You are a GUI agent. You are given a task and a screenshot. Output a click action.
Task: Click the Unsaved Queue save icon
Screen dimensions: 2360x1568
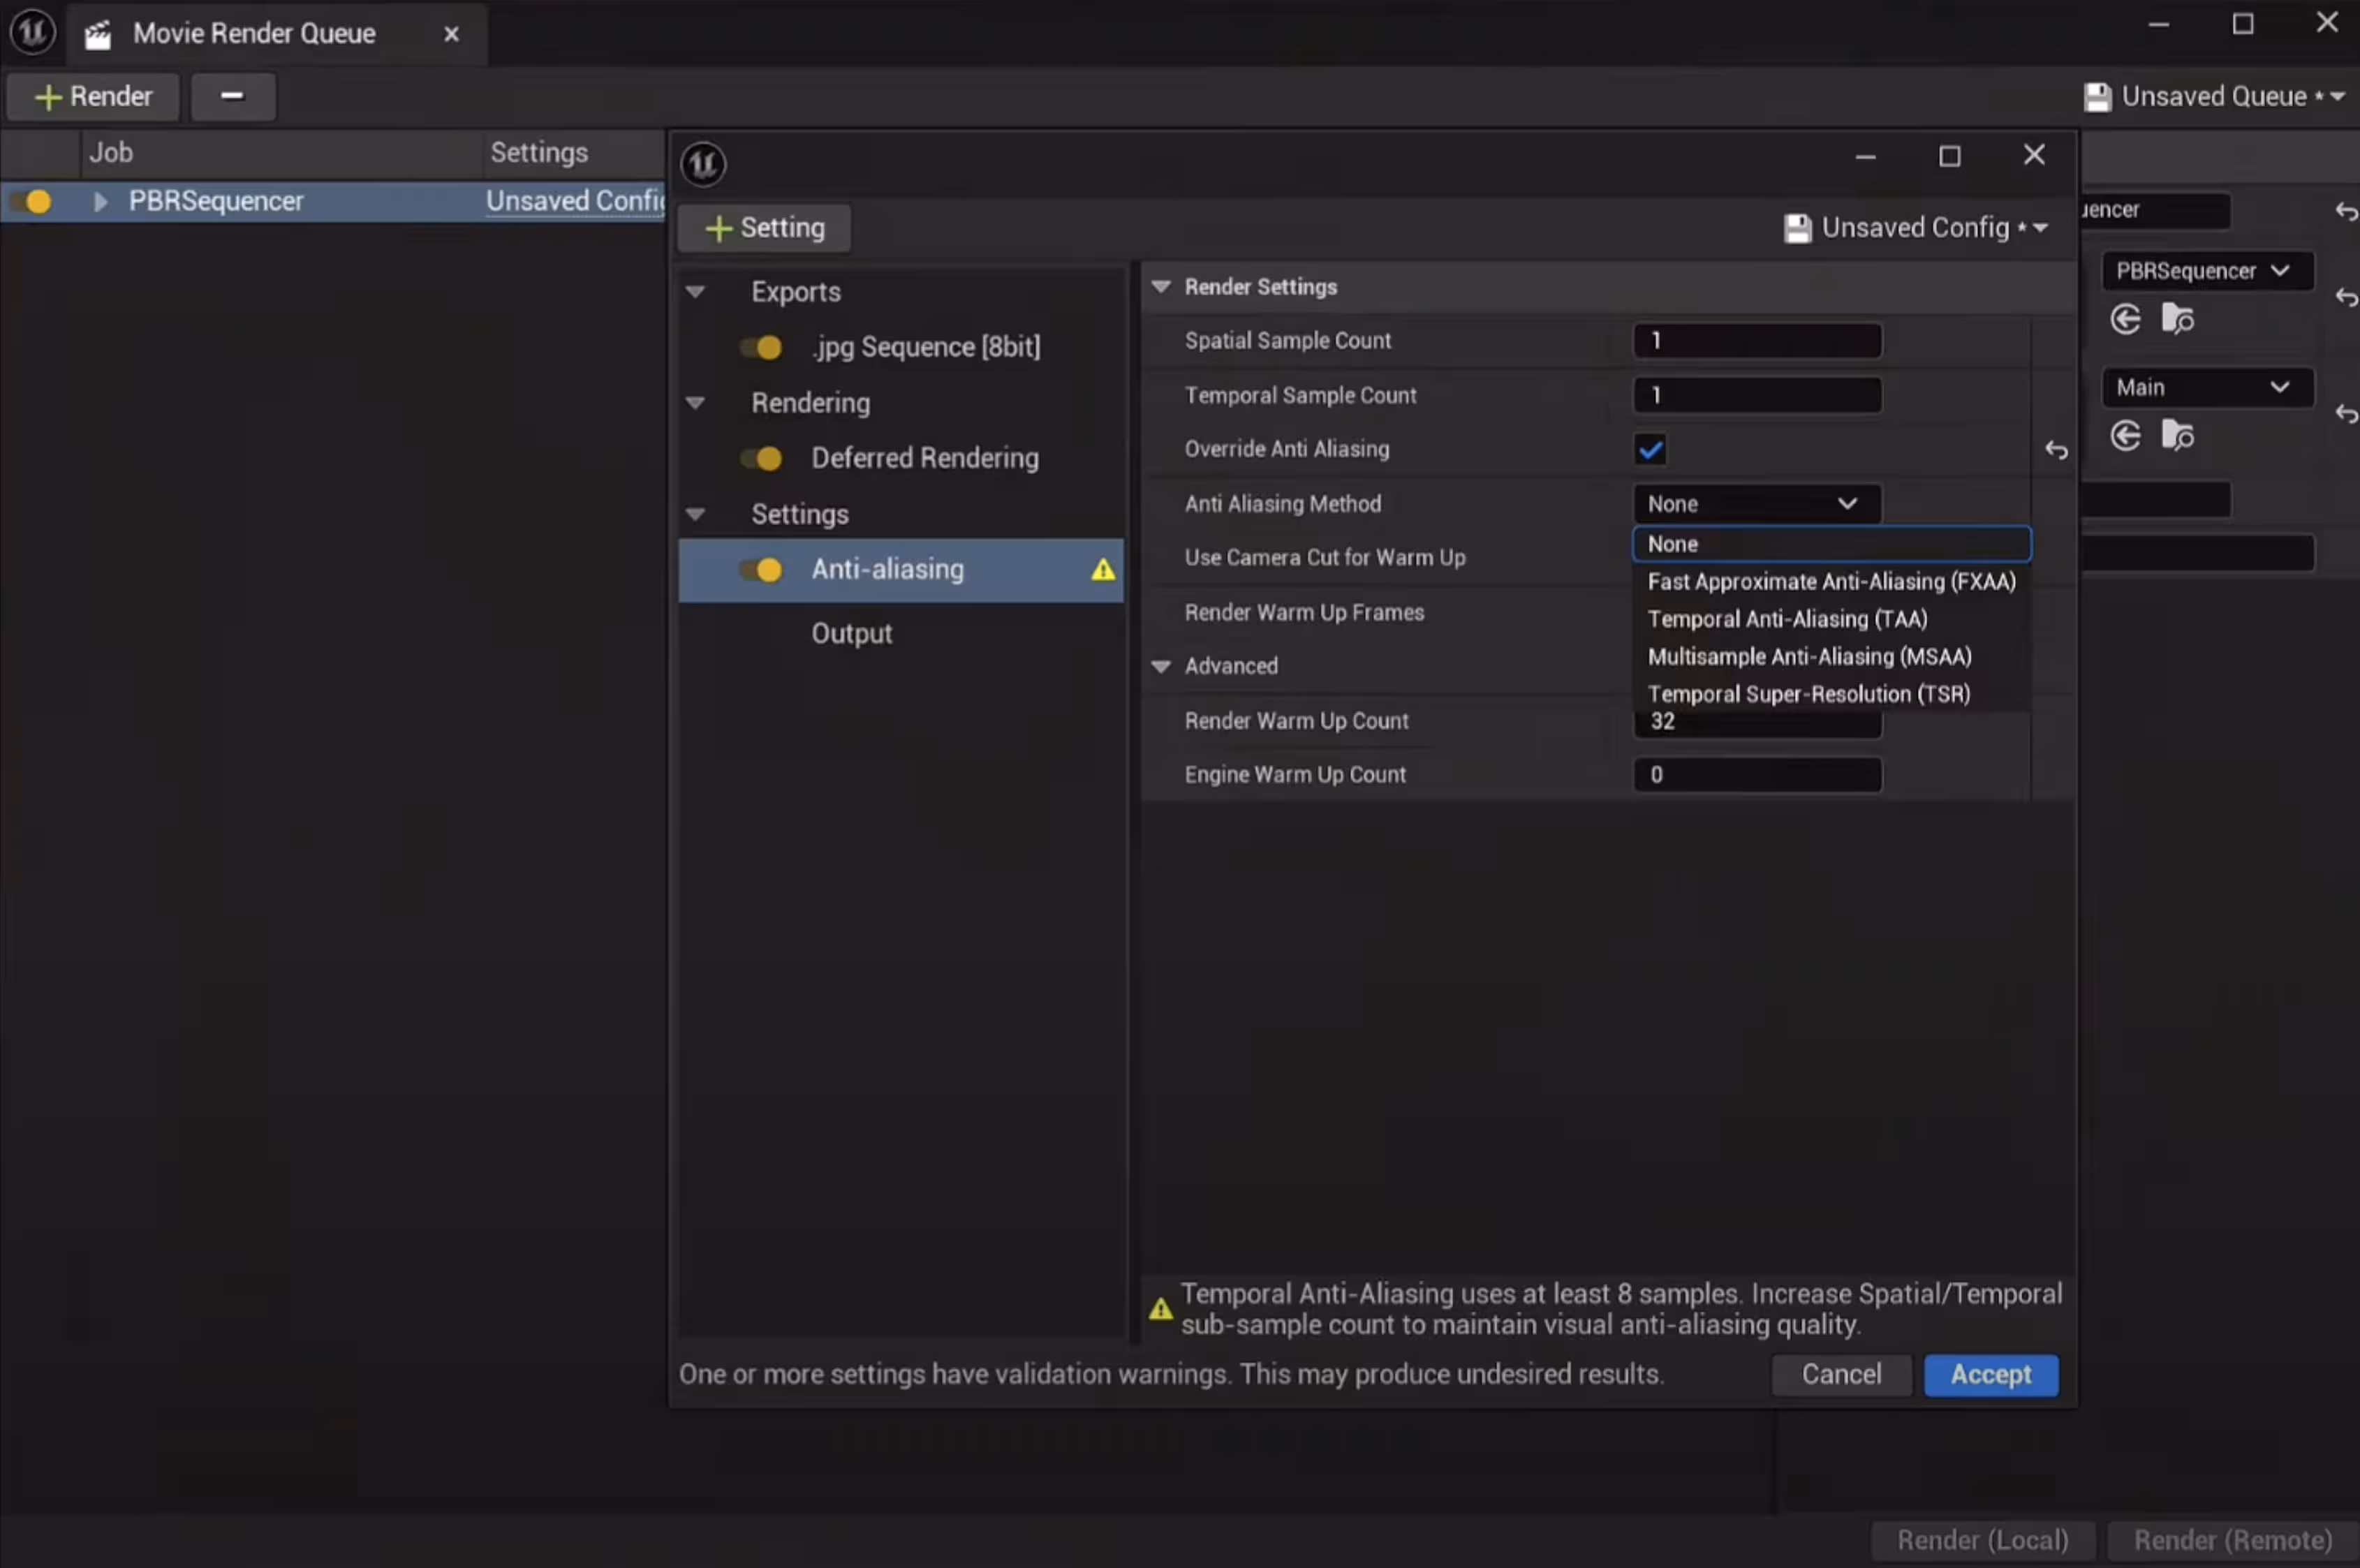[2097, 97]
